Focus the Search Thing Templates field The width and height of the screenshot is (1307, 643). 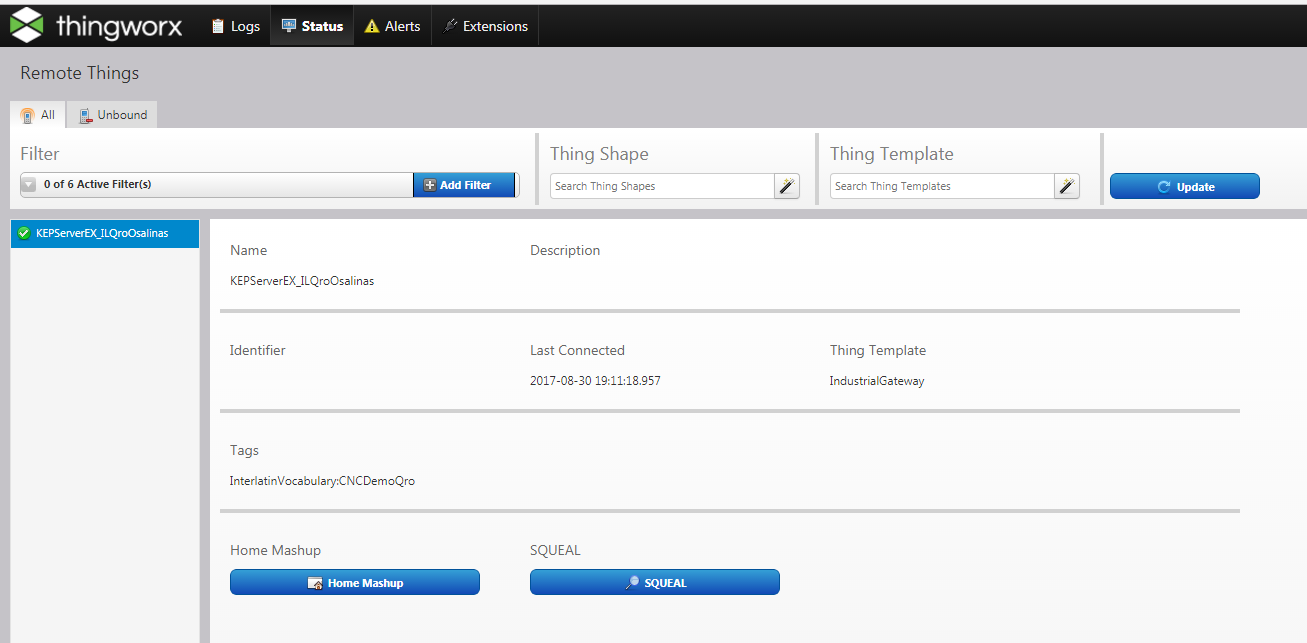tap(942, 186)
